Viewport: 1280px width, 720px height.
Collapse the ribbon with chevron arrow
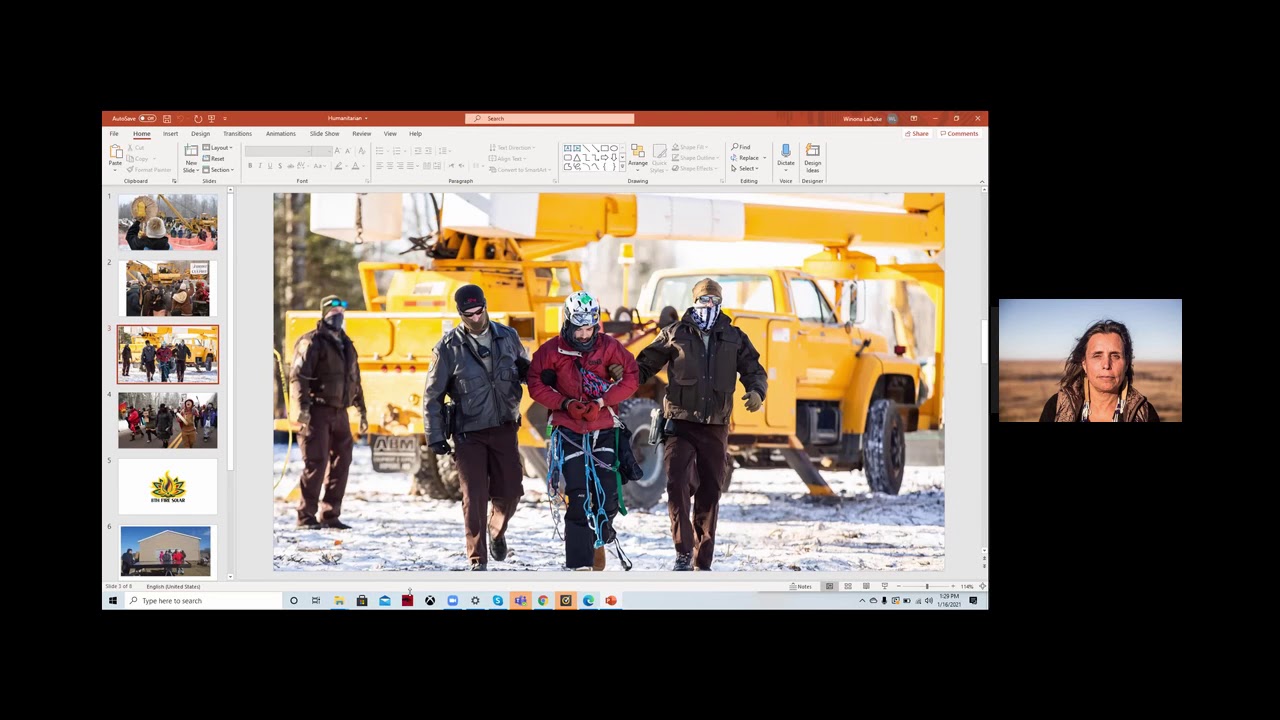tap(981, 182)
